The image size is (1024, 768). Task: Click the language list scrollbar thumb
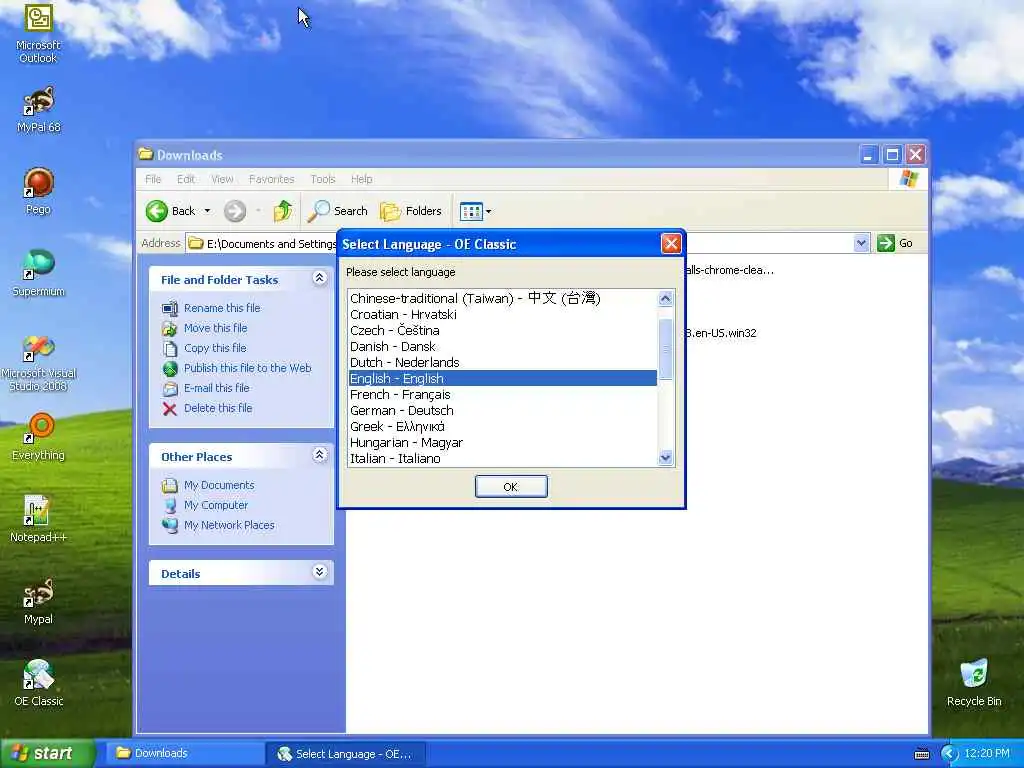665,349
